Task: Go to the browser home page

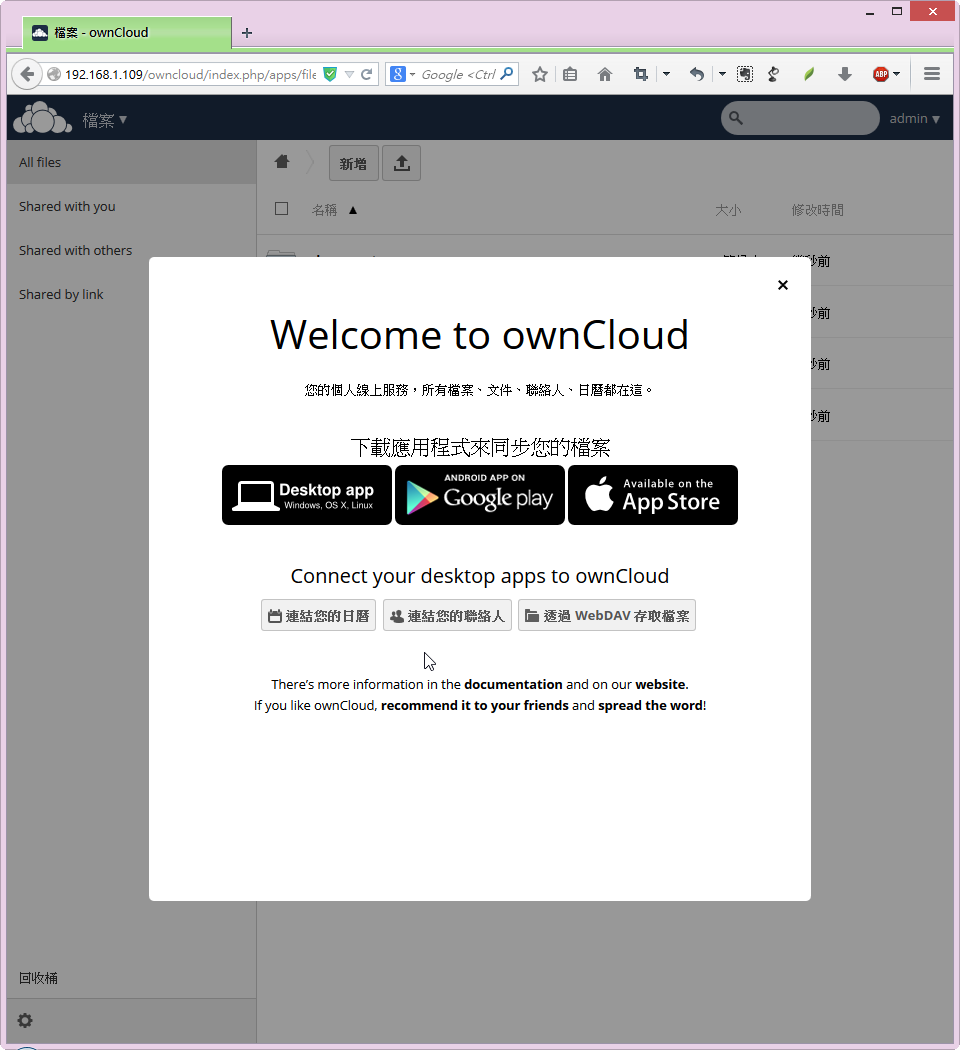Action: click(x=605, y=74)
